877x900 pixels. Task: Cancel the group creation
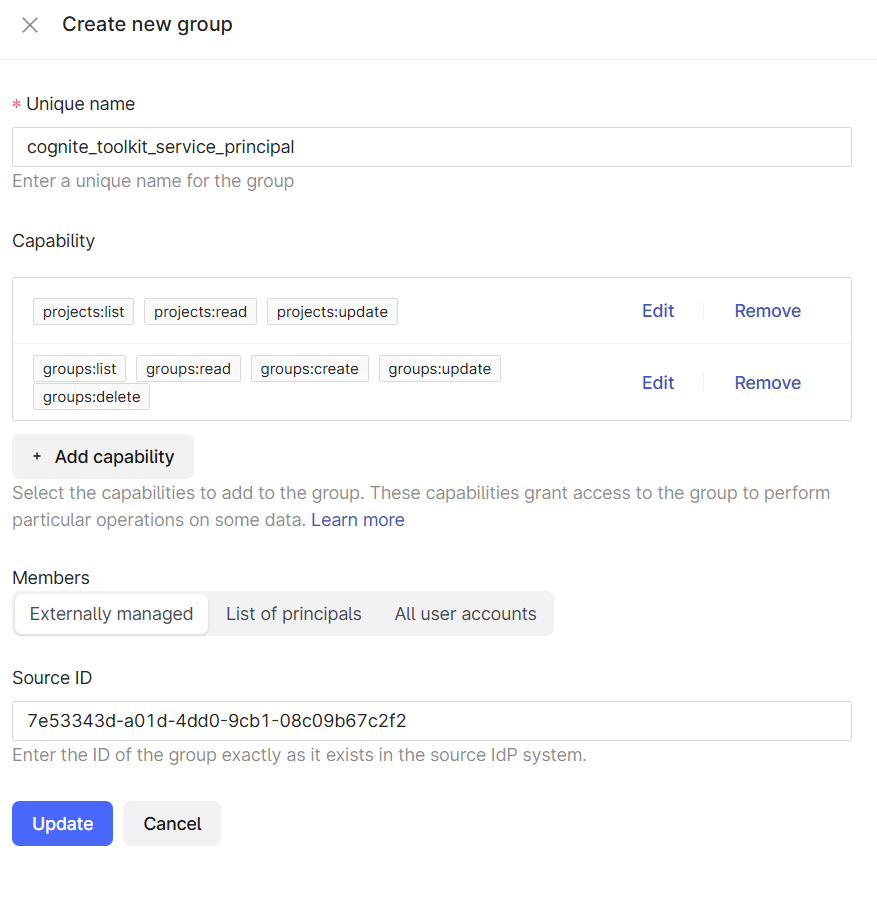pyautogui.click(x=172, y=824)
